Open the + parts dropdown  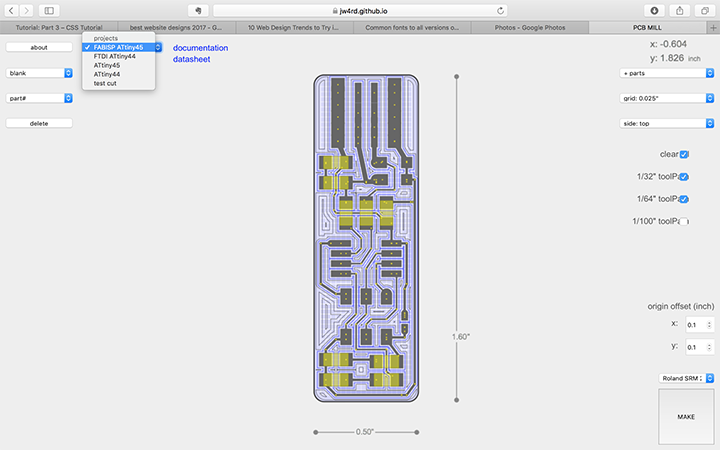(x=667, y=73)
